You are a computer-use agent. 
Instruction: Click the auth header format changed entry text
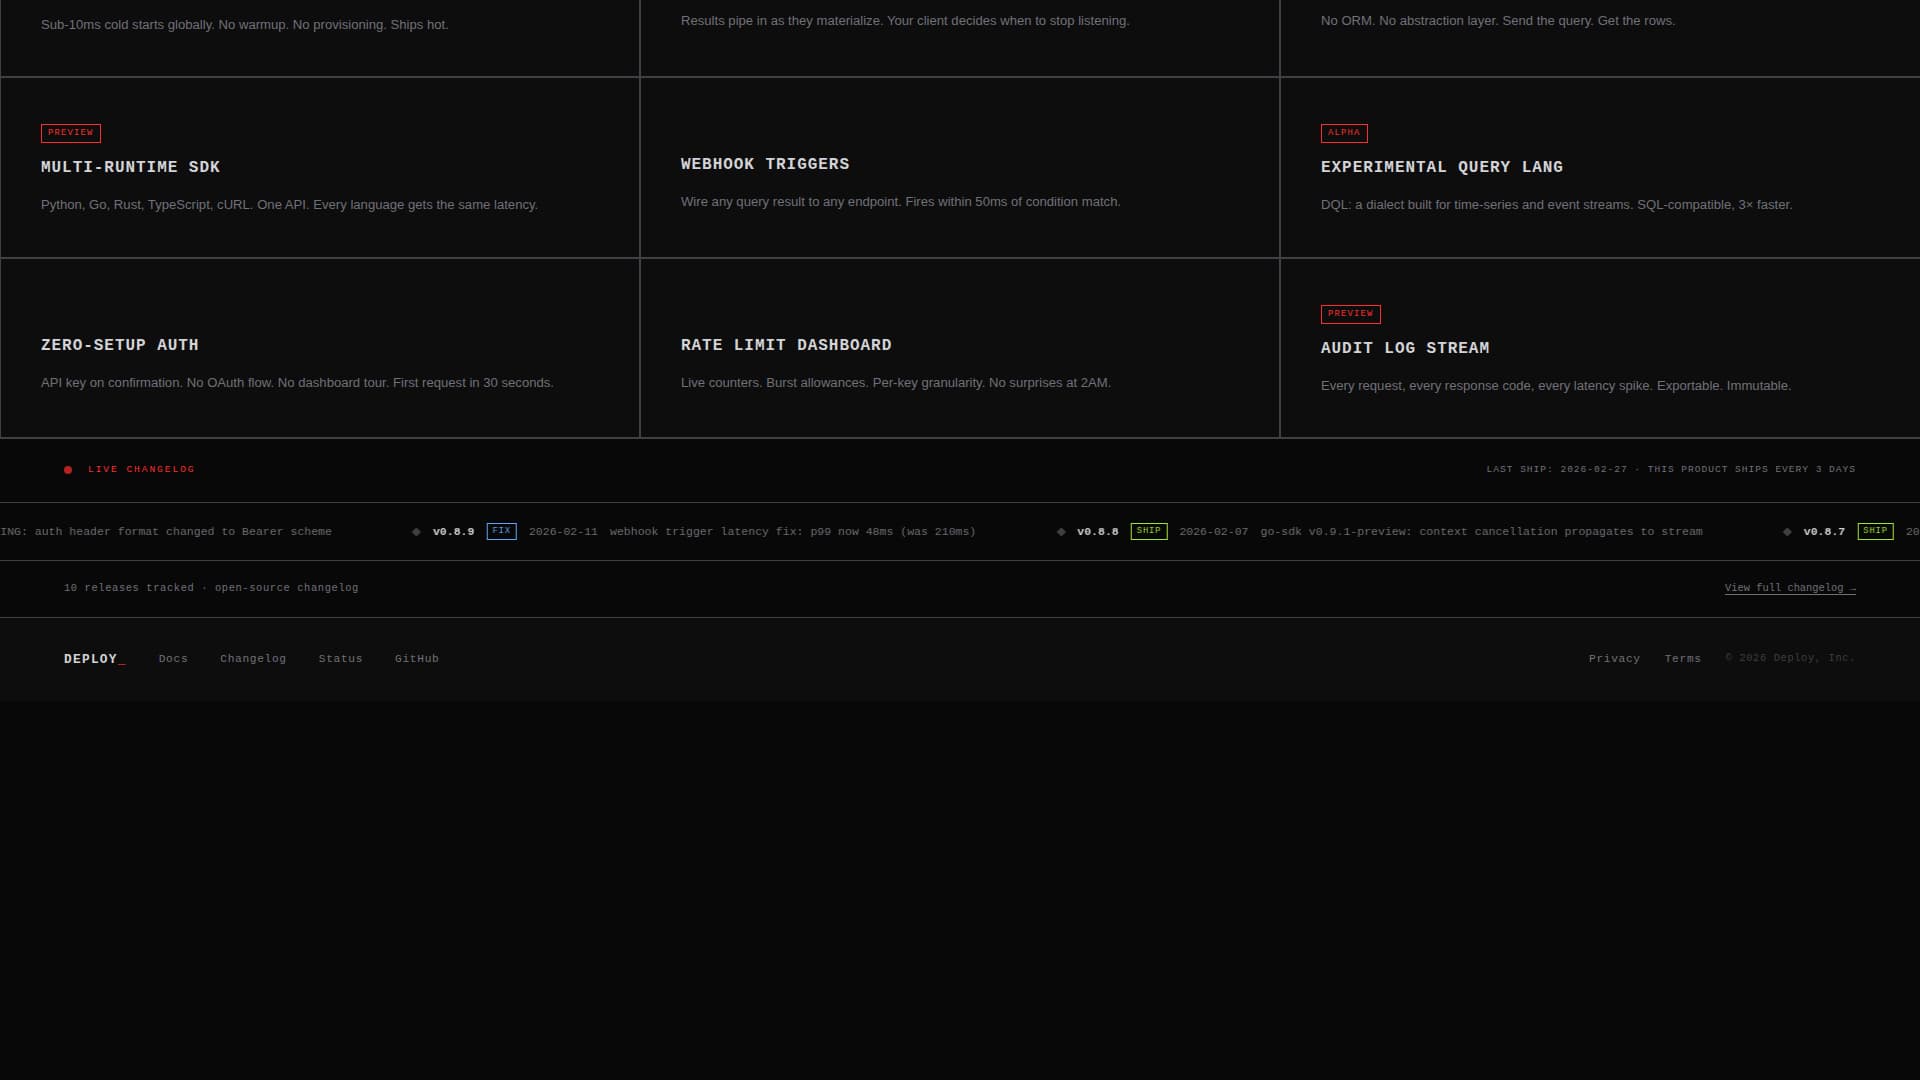pos(166,532)
